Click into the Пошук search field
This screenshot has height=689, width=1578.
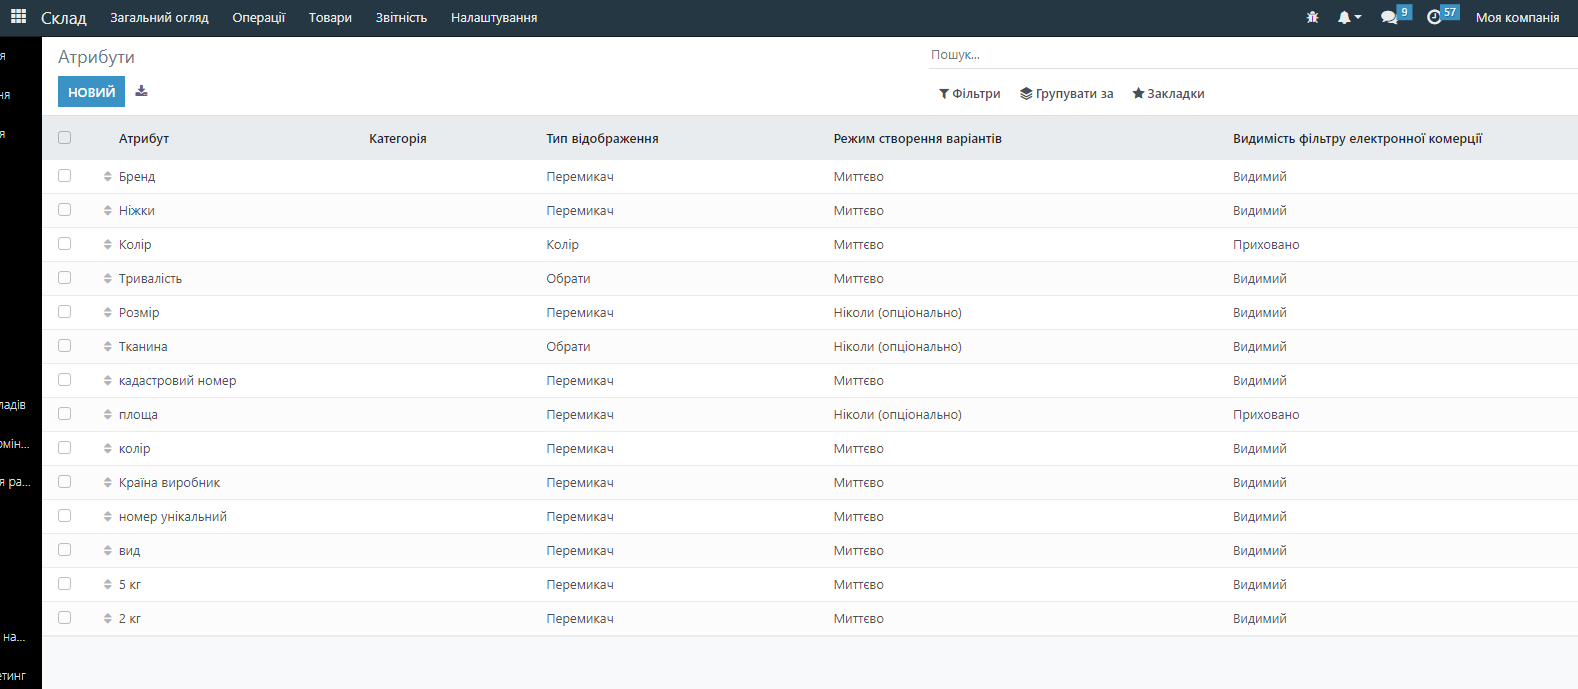pos(1250,55)
